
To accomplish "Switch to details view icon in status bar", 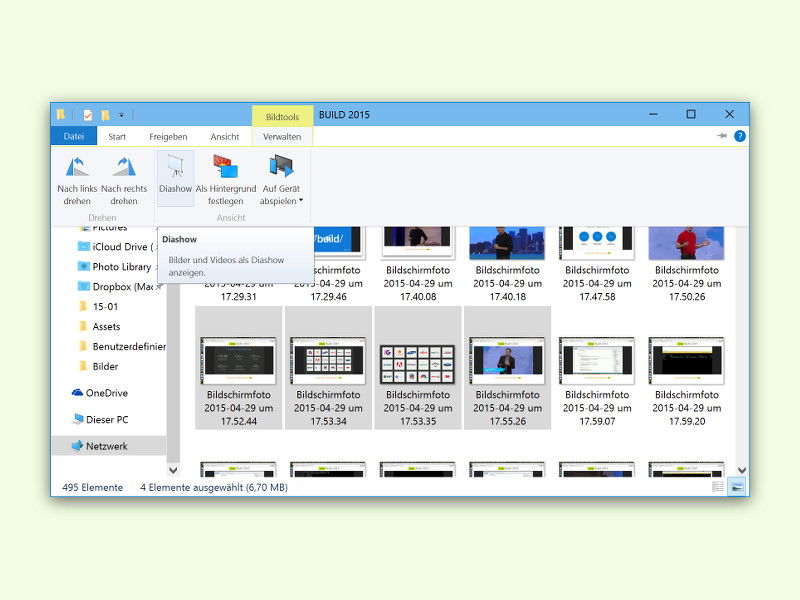I will tap(718, 487).
